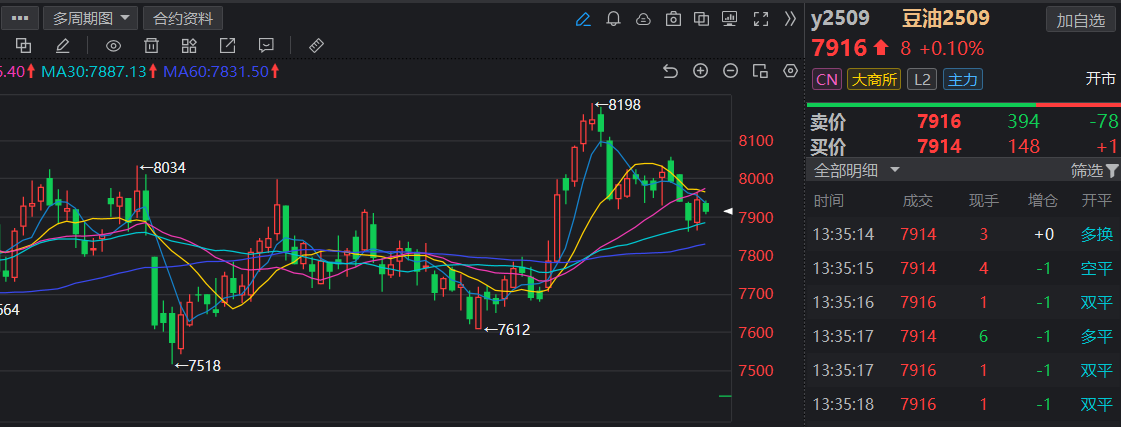Click the undo arrow above chart
The width and height of the screenshot is (1121, 427).
(x=671, y=71)
